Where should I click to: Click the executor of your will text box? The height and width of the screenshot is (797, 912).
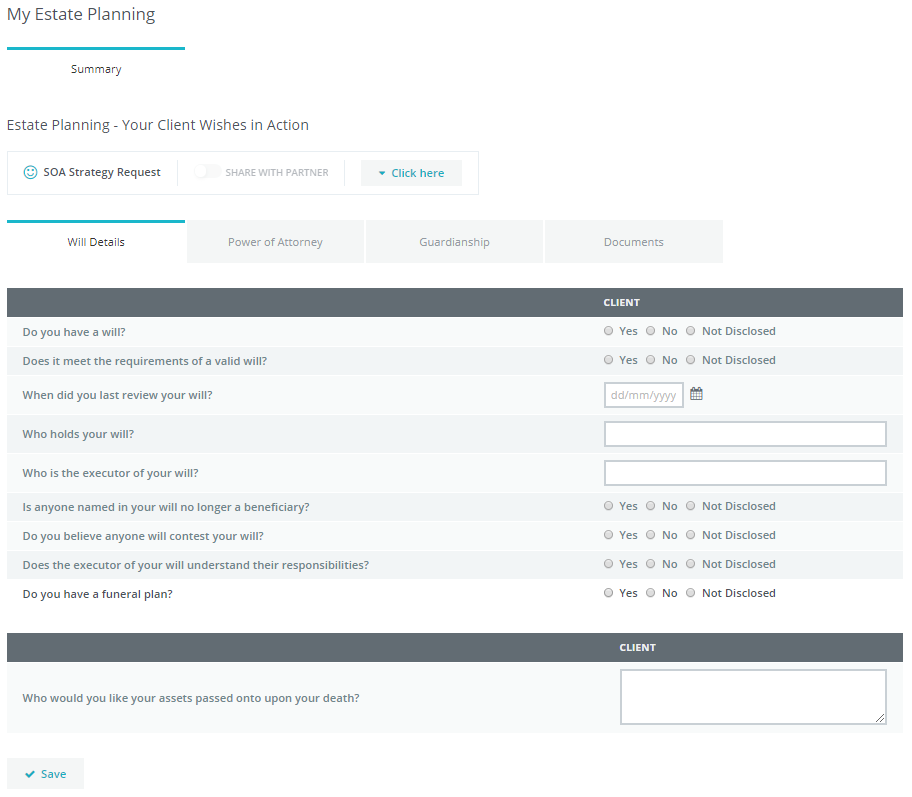click(745, 473)
